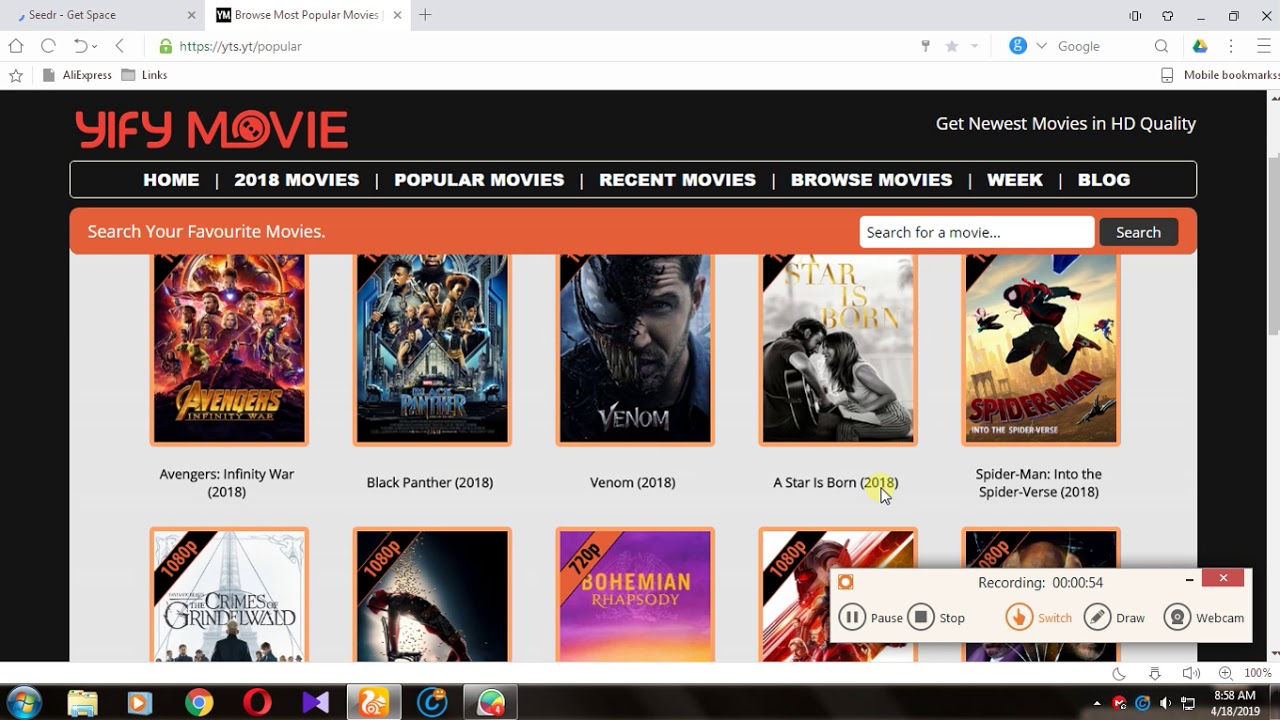Click the pin icon in address bar

click(x=926, y=46)
